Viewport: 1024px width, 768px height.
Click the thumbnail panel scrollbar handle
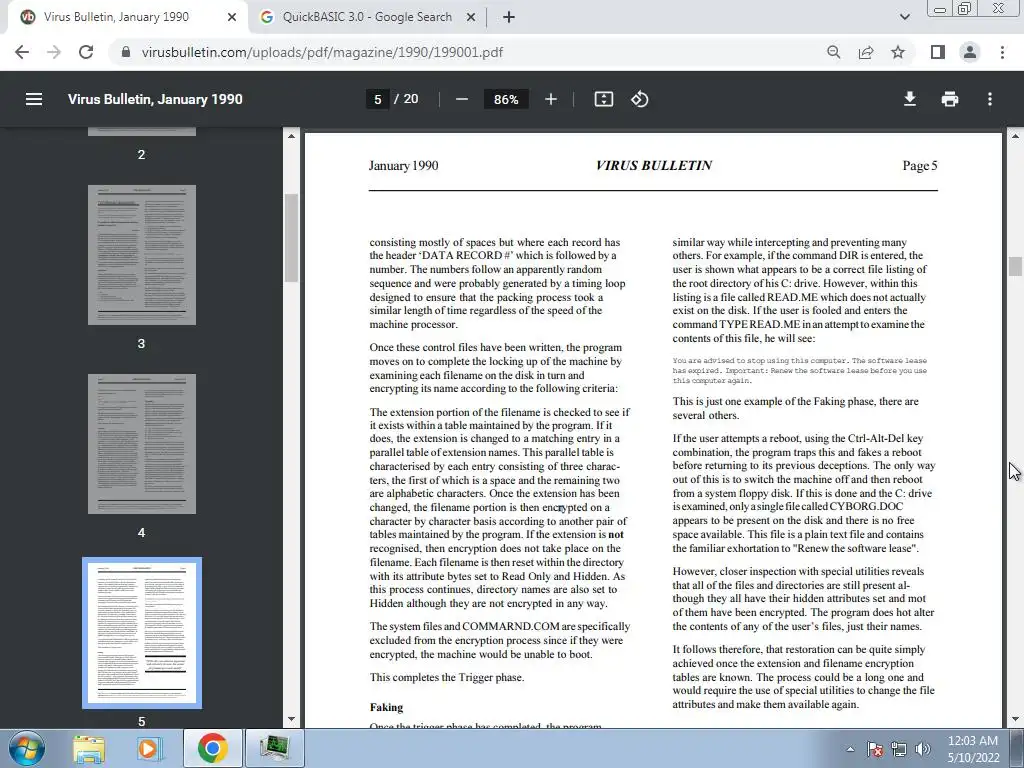tap(291, 238)
